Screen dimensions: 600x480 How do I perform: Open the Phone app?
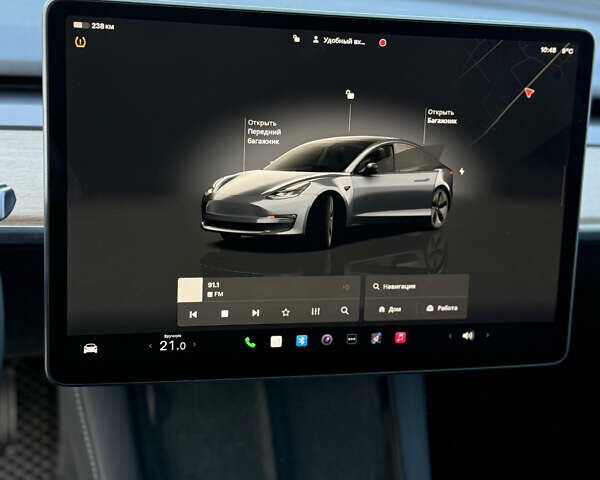pyautogui.click(x=250, y=342)
